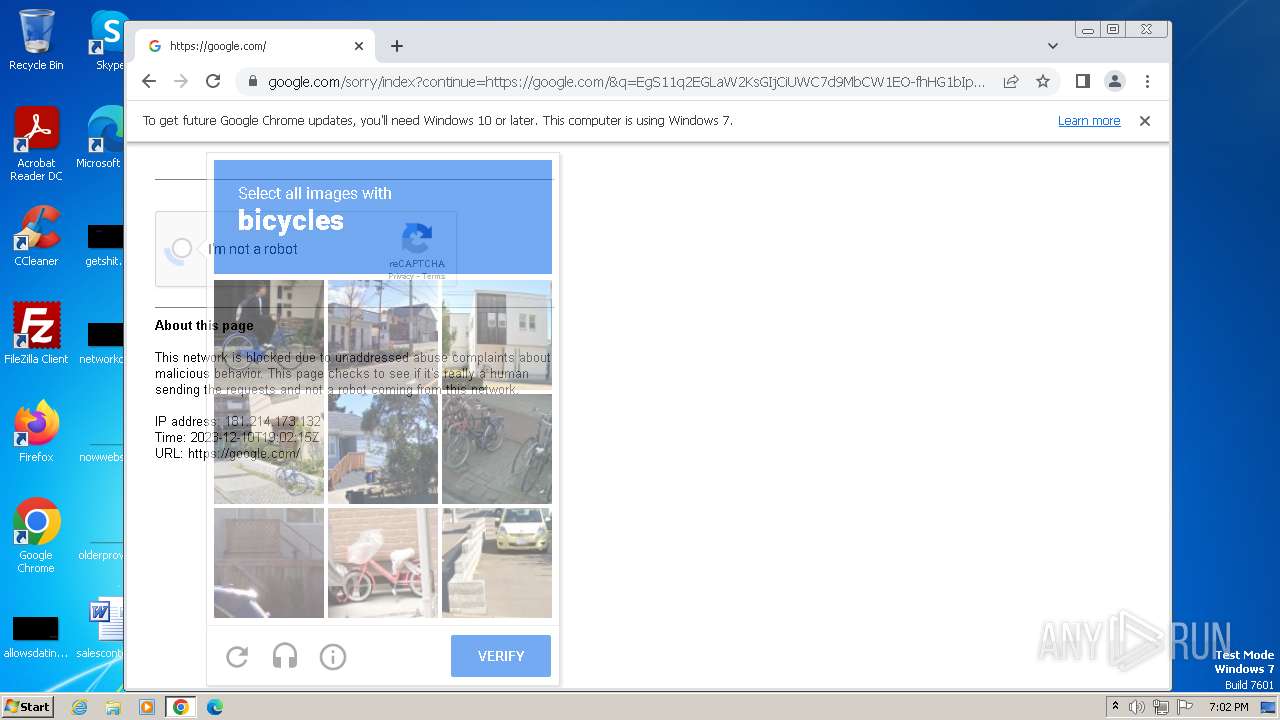
Task: Click the VERIFY button
Action: (x=501, y=656)
